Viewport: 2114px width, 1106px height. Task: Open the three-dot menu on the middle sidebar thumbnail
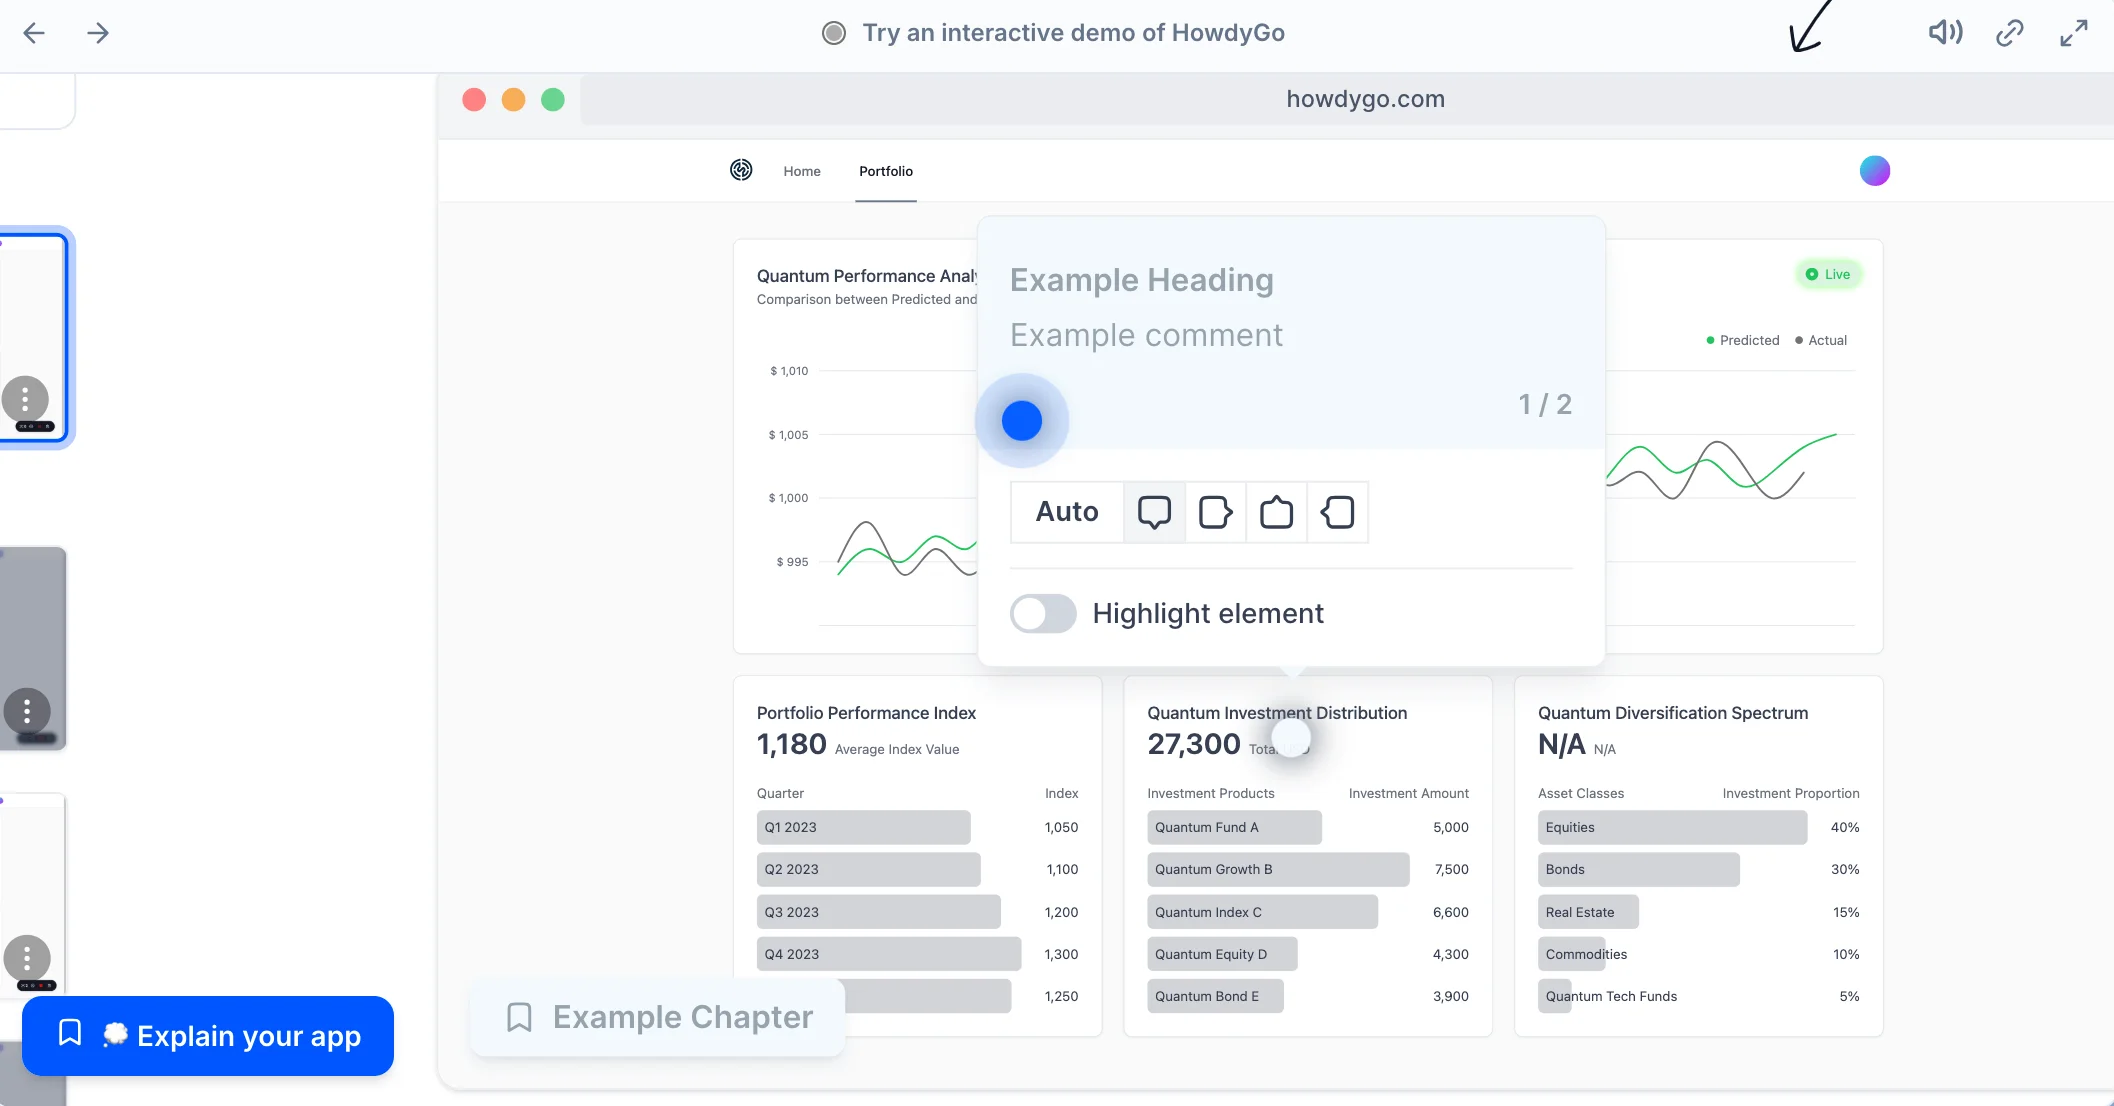pos(26,711)
